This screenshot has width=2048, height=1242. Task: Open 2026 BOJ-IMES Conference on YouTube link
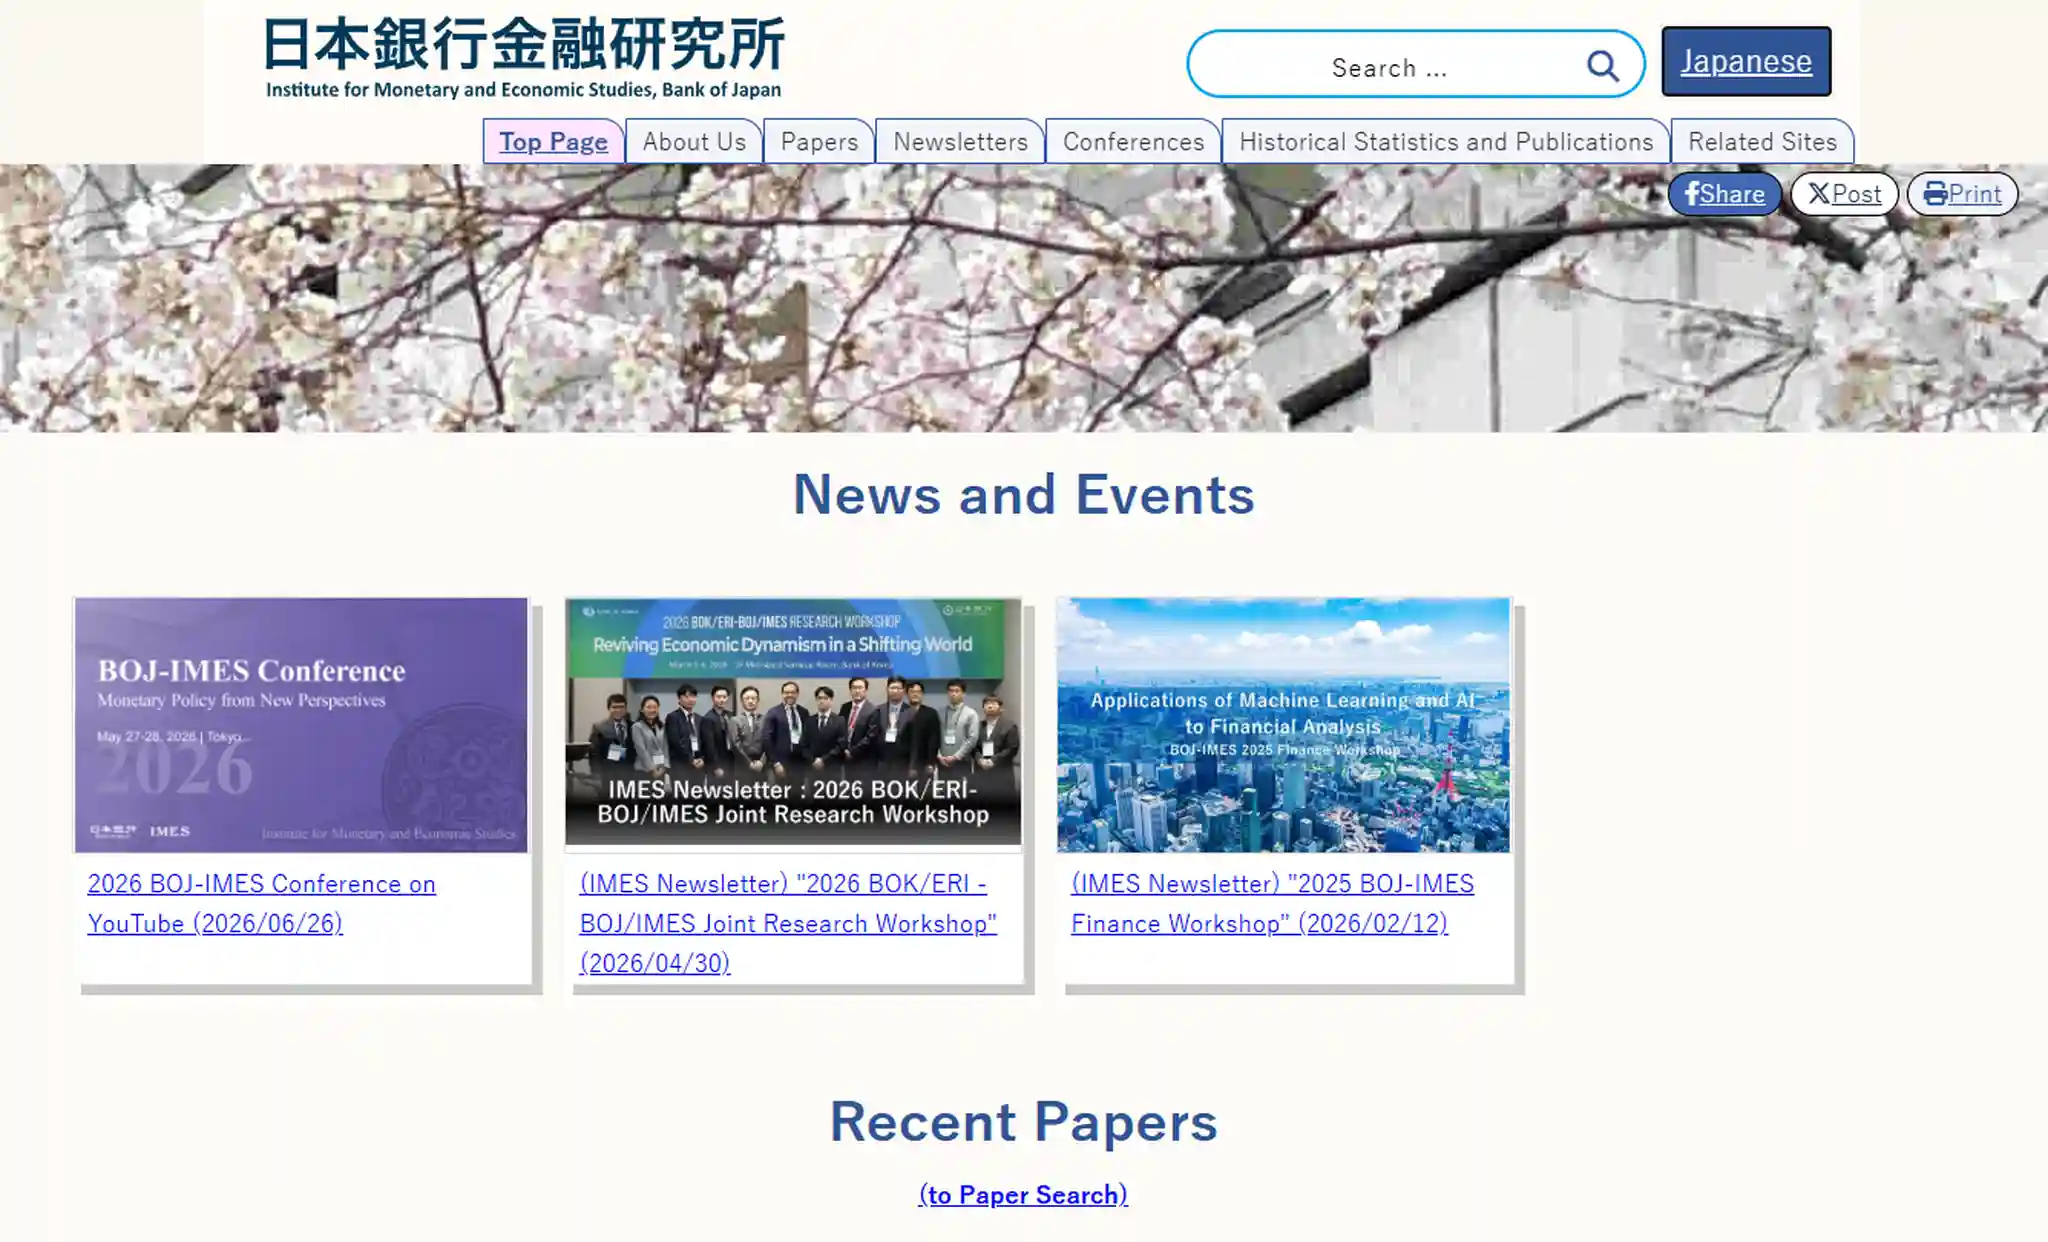262,903
